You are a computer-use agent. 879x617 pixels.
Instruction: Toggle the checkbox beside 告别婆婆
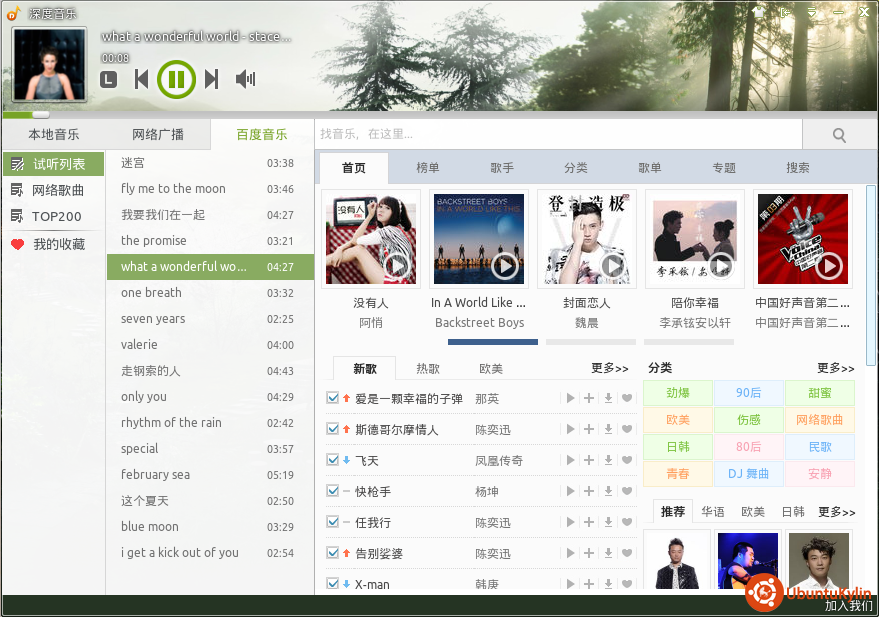pyautogui.click(x=332, y=553)
